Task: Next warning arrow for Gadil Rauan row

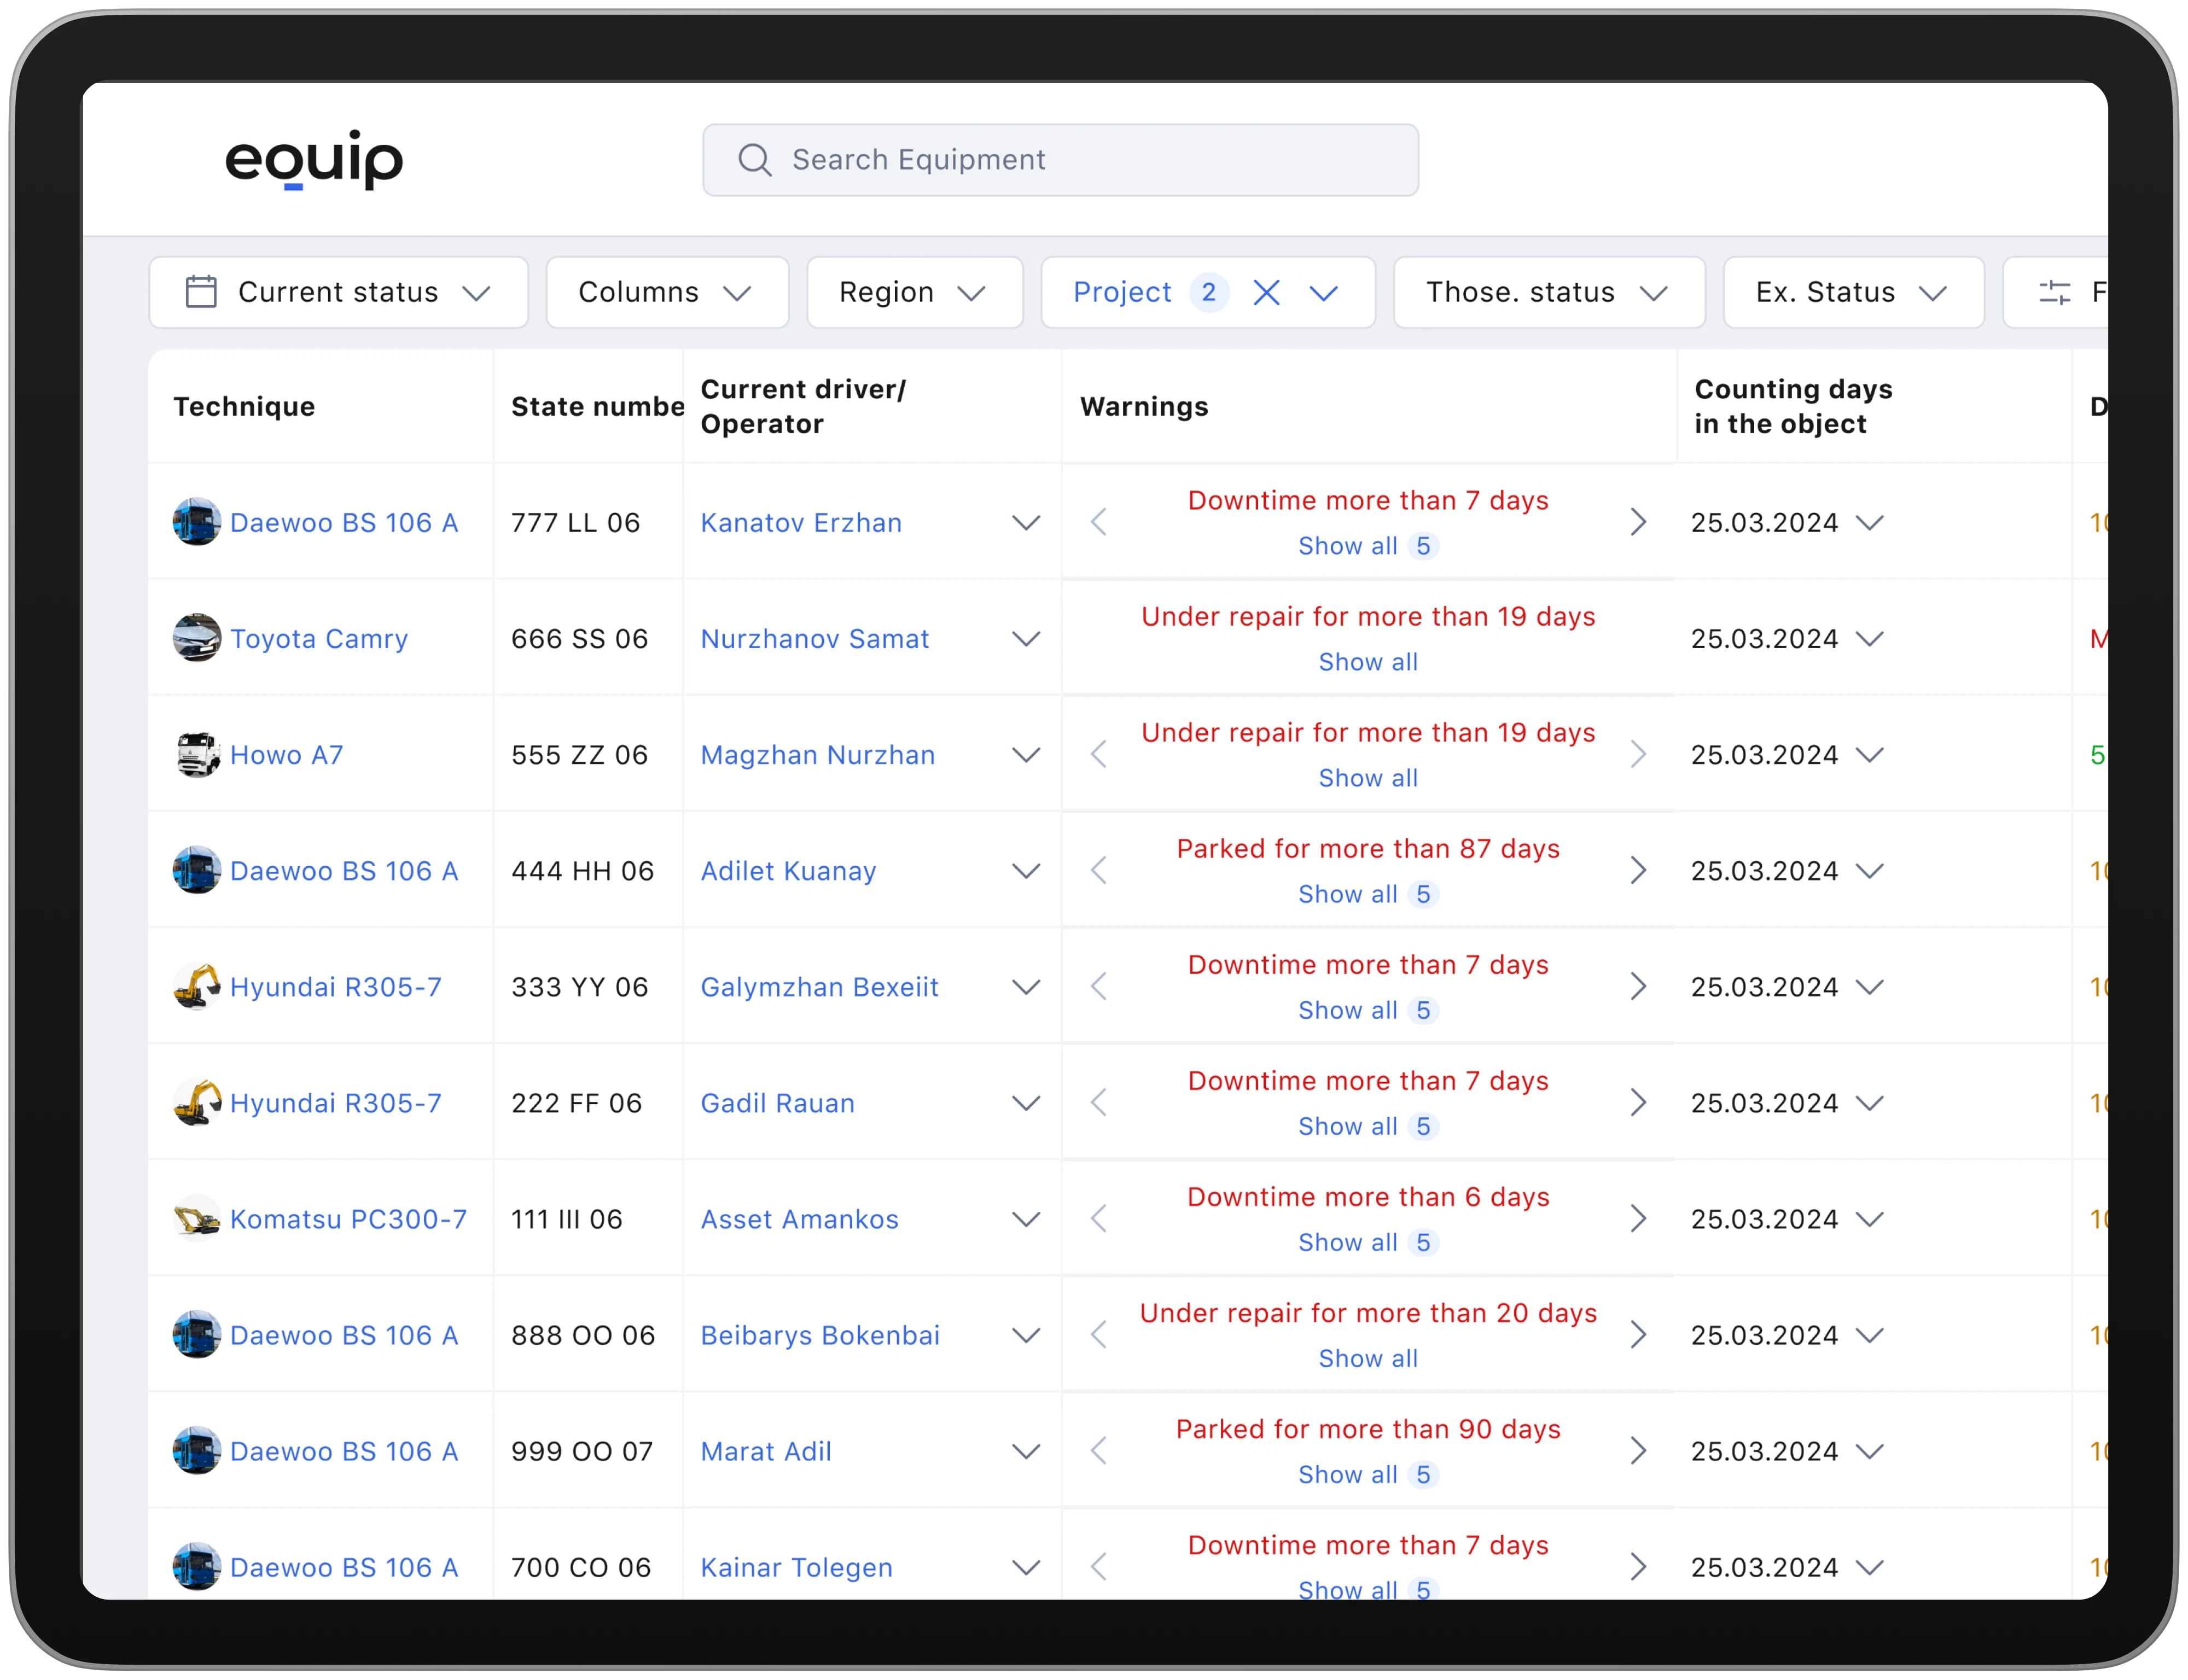Action: 1637,1102
